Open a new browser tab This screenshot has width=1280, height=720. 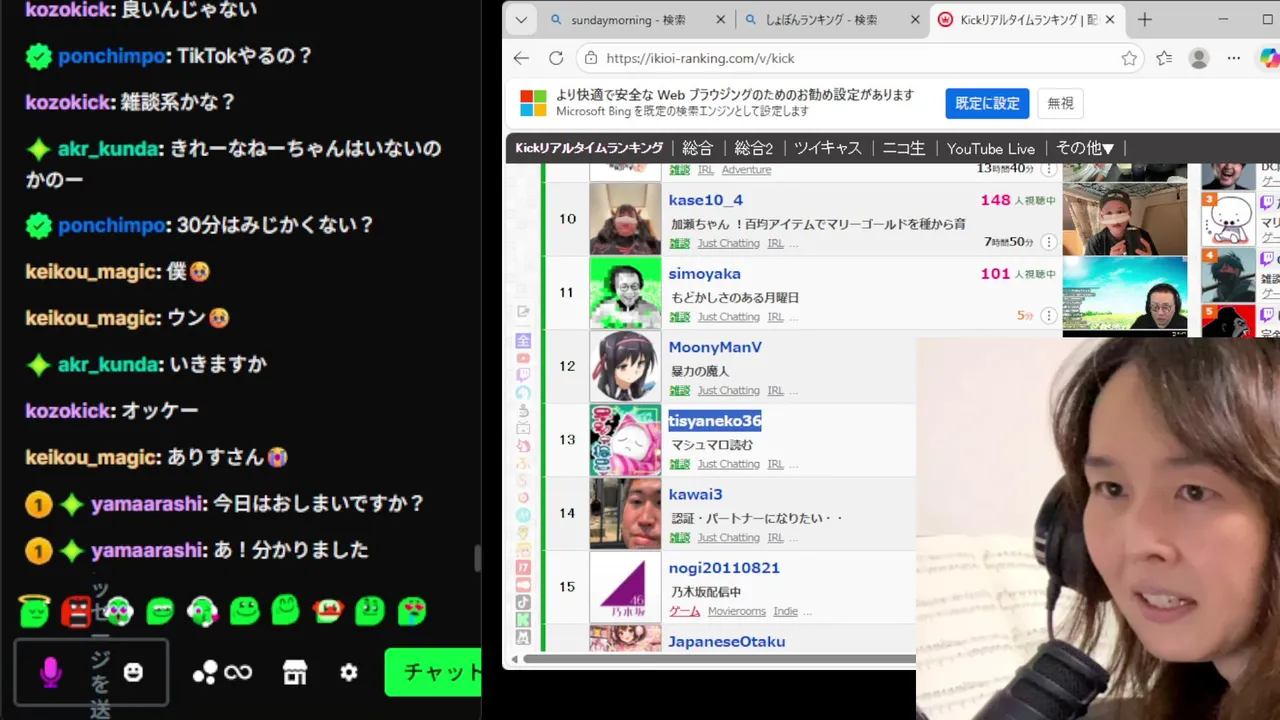point(1145,19)
